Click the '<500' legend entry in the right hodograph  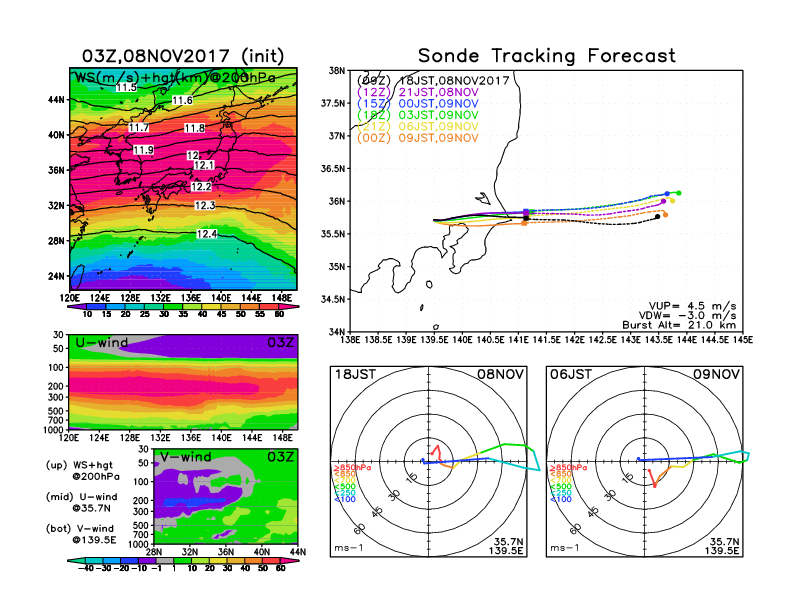pyautogui.click(x=561, y=487)
